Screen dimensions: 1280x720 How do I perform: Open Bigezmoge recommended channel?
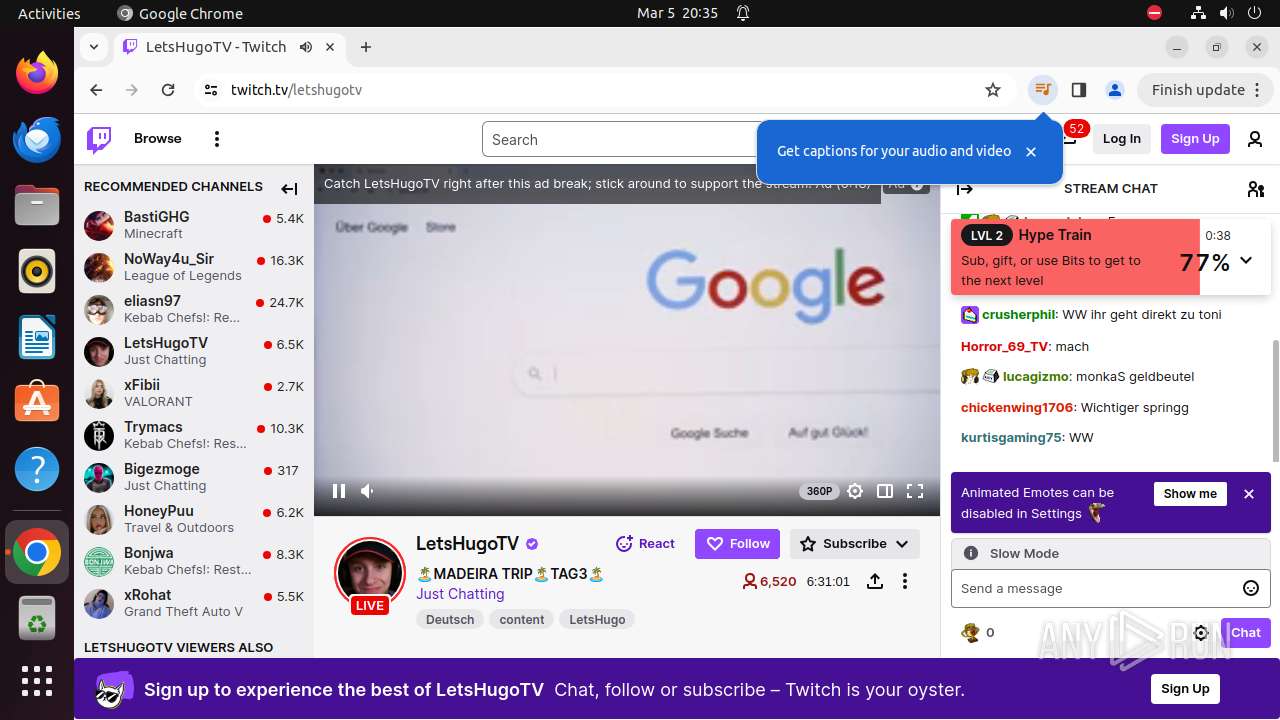pyautogui.click(x=194, y=477)
